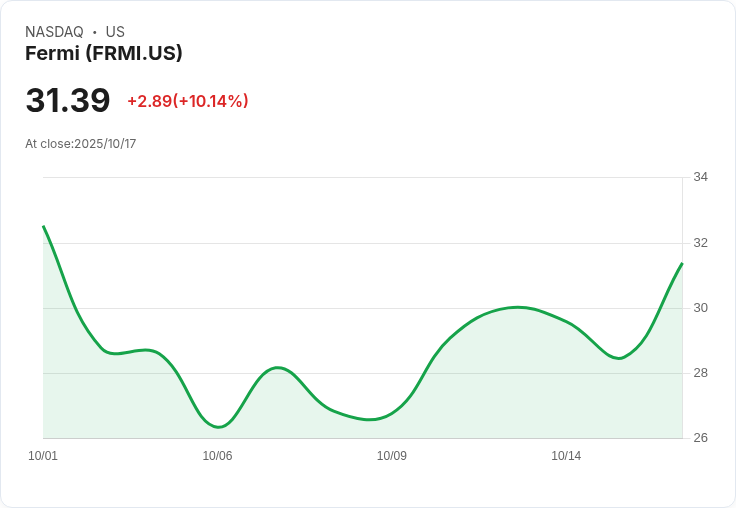Click the 31.39 closing price
The image size is (736, 508).
tap(68, 101)
